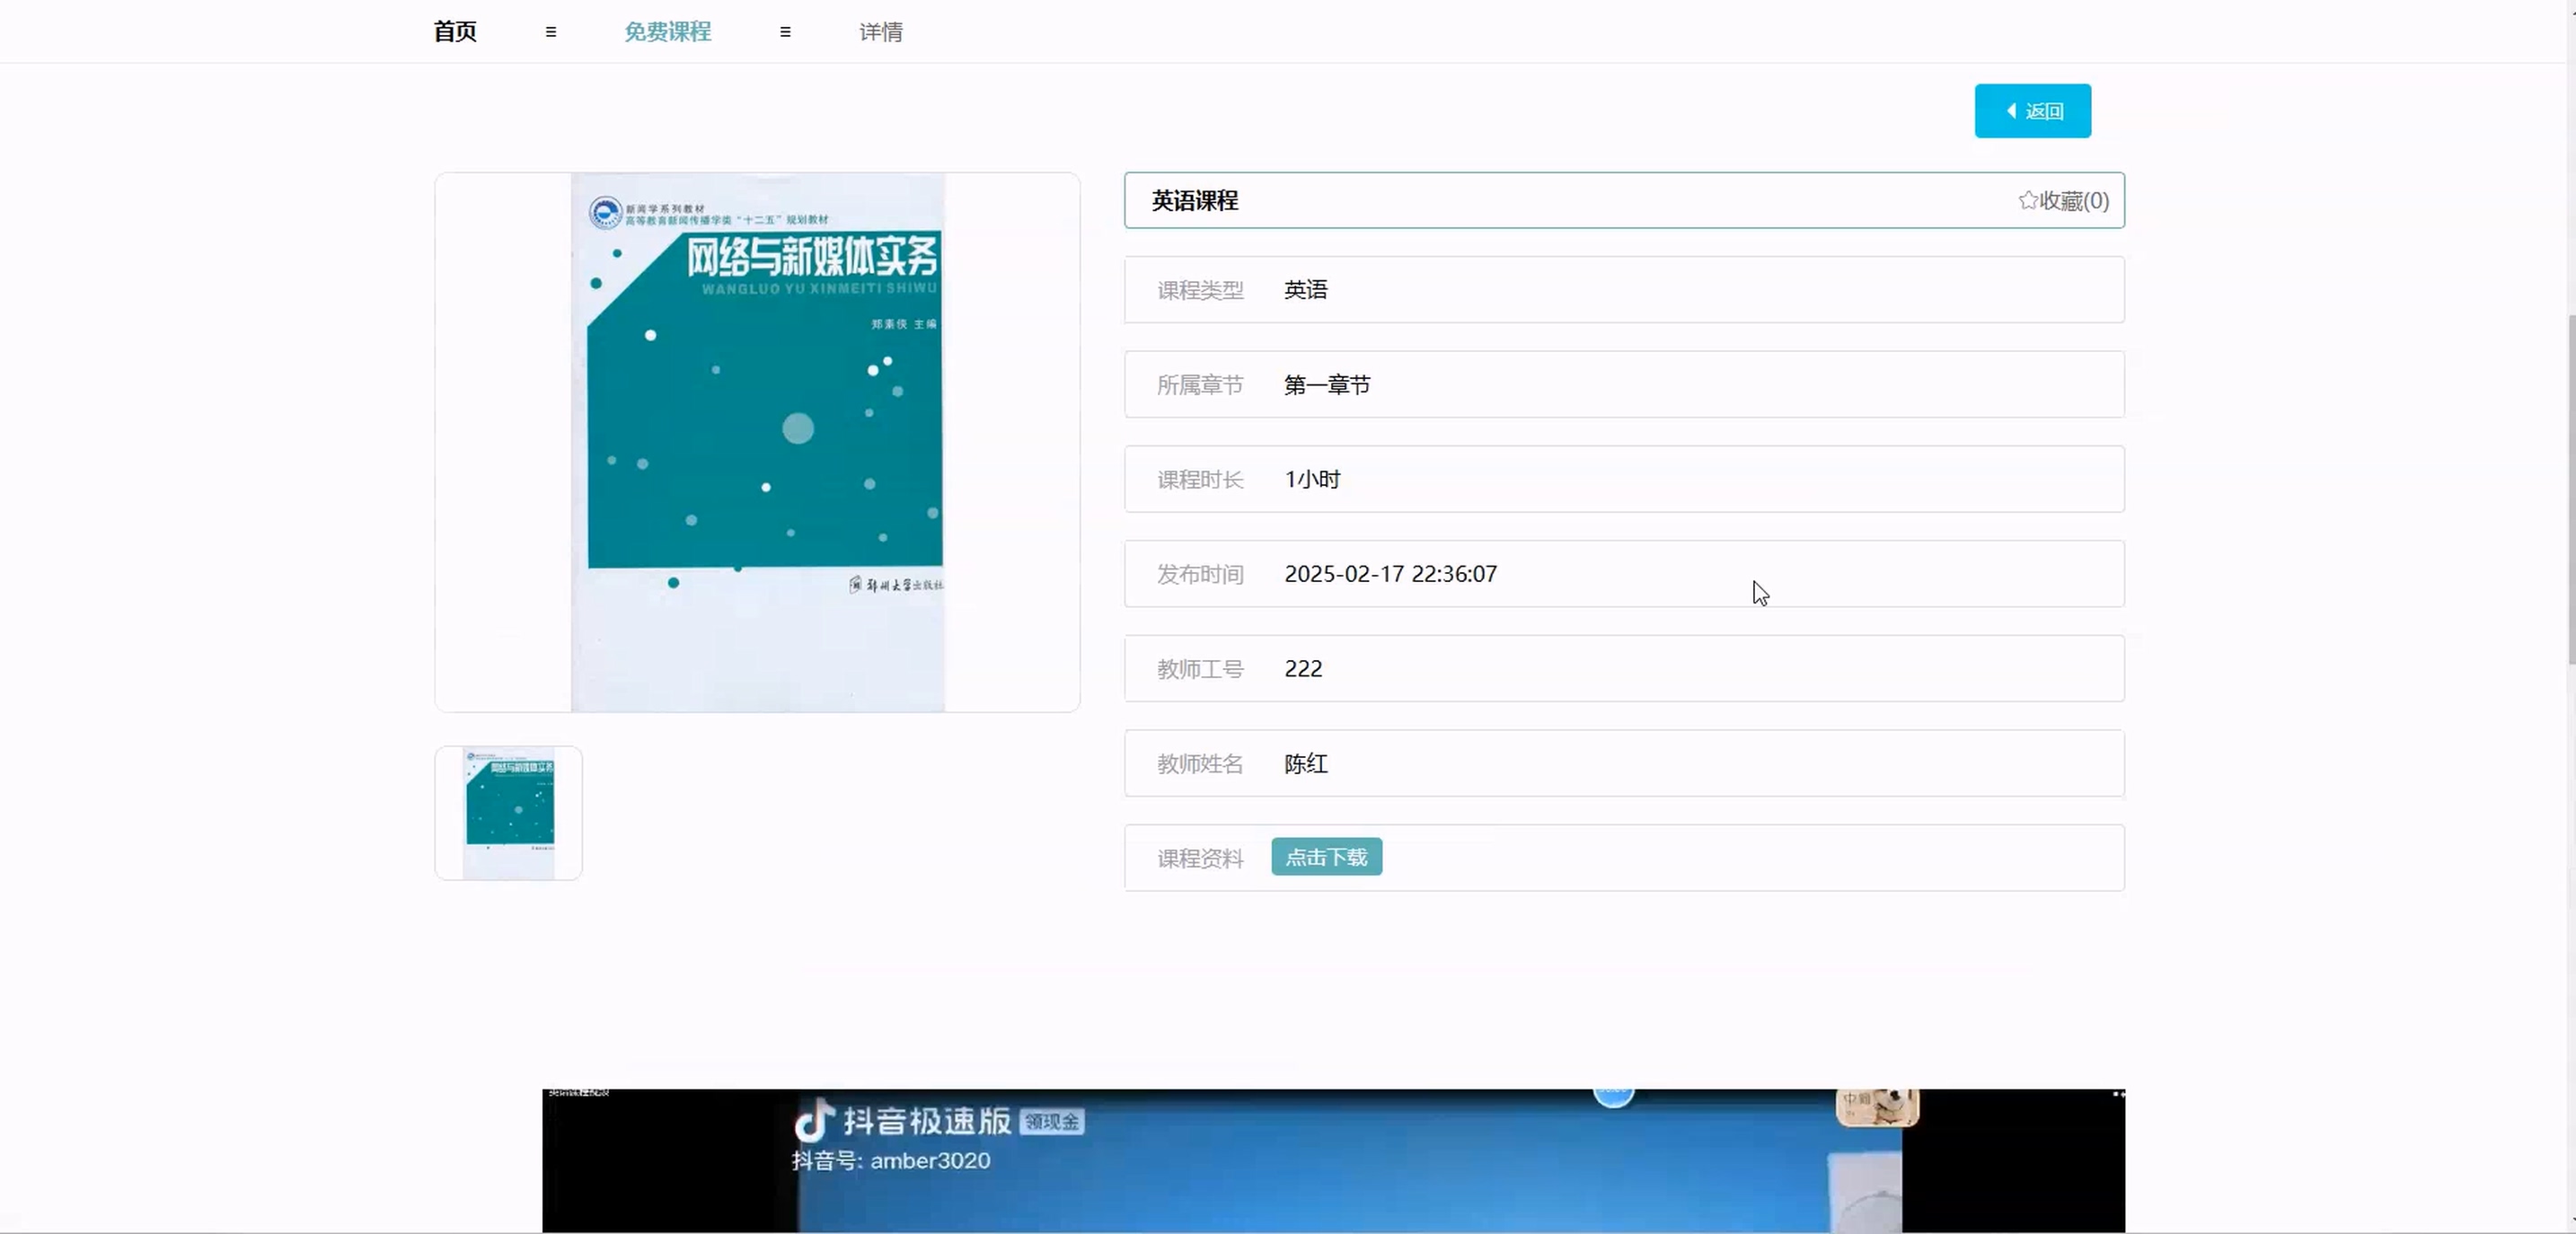Select the small book cover thumbnail

508,812
